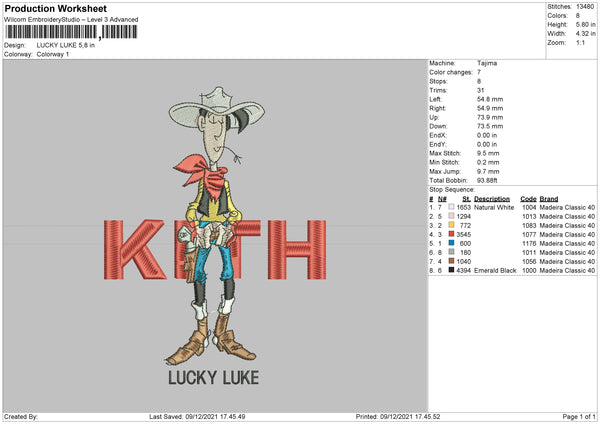Click design name LUCKY LUKE 5,8 in
Image resolution: width=600 pixels, height=424 pixels.
(x=66, y=45)
